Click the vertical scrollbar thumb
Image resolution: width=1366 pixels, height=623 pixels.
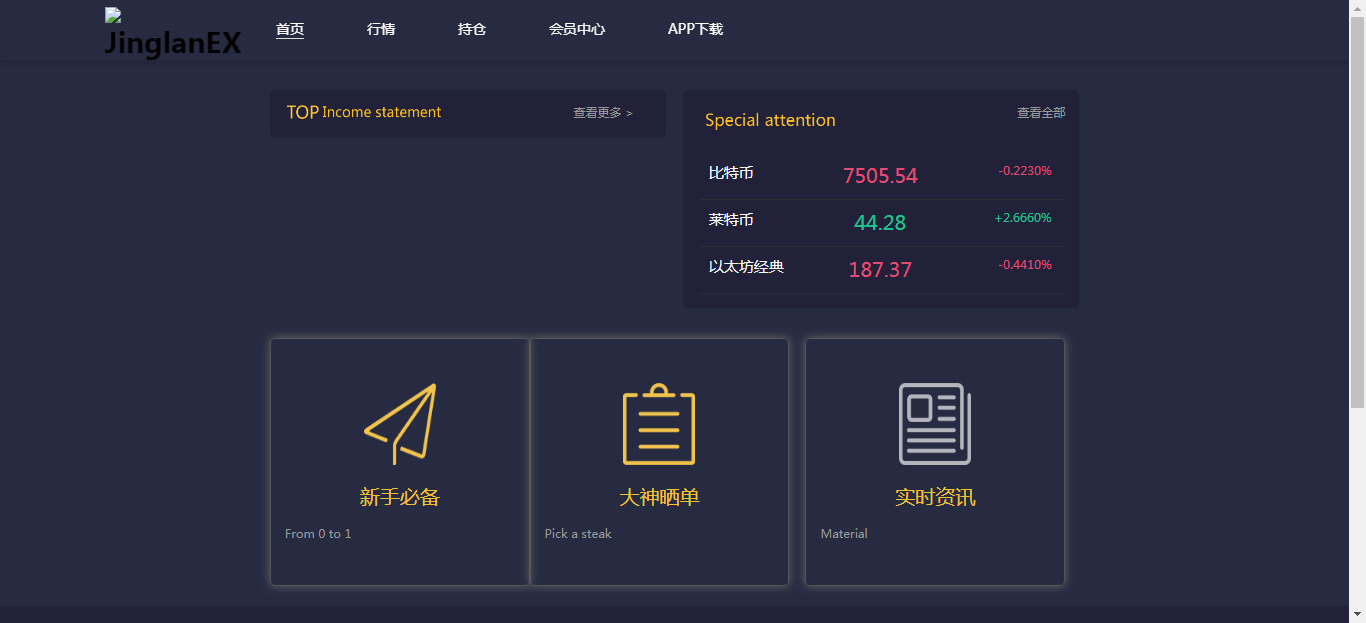pyautogui.click(x=1357, y=210)
